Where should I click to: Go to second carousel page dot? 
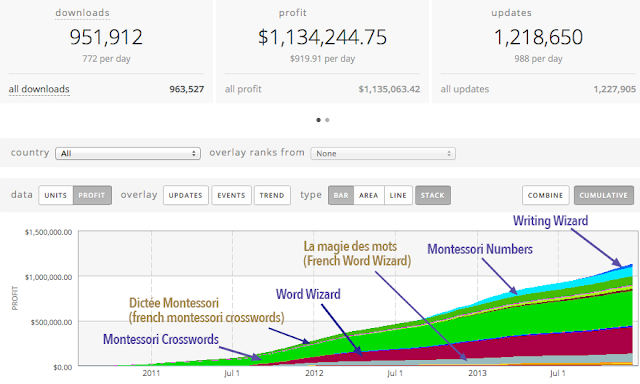(x=327, y=120)
